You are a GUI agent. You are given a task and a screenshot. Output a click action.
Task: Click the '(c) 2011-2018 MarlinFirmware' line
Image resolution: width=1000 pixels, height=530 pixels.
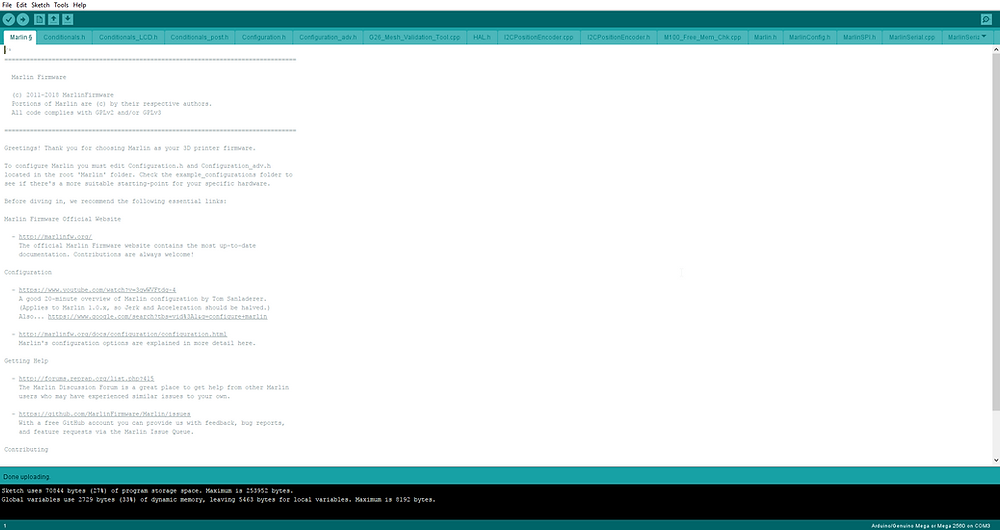click(x=62, y=95)
